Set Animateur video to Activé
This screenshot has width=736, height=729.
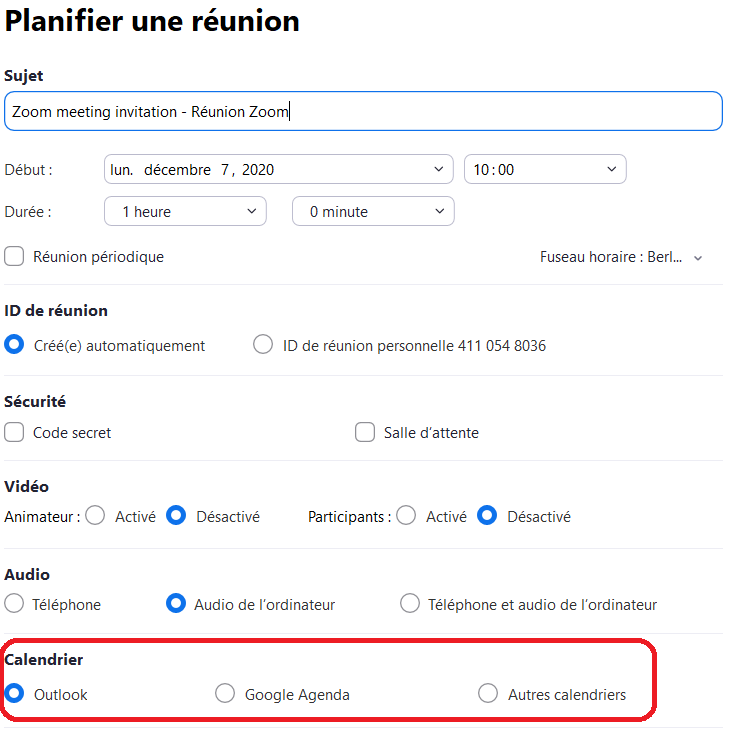tap(96, 517)
